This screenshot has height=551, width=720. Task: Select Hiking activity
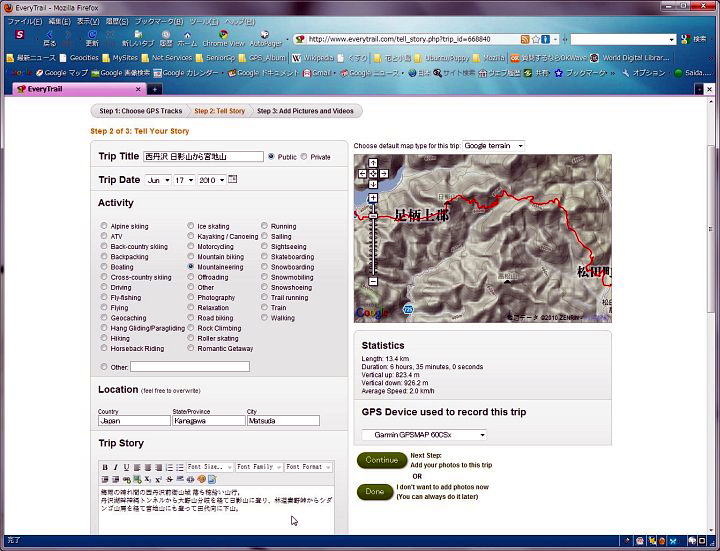pyautogui.click(x=104, y=338)
